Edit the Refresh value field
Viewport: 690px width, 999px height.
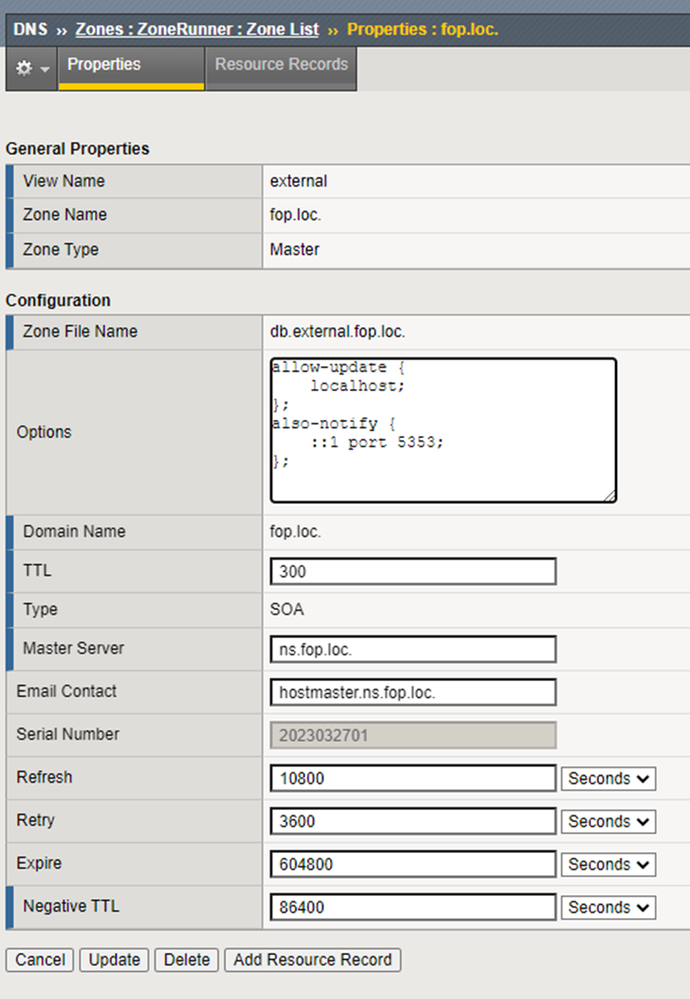point(413,779)
